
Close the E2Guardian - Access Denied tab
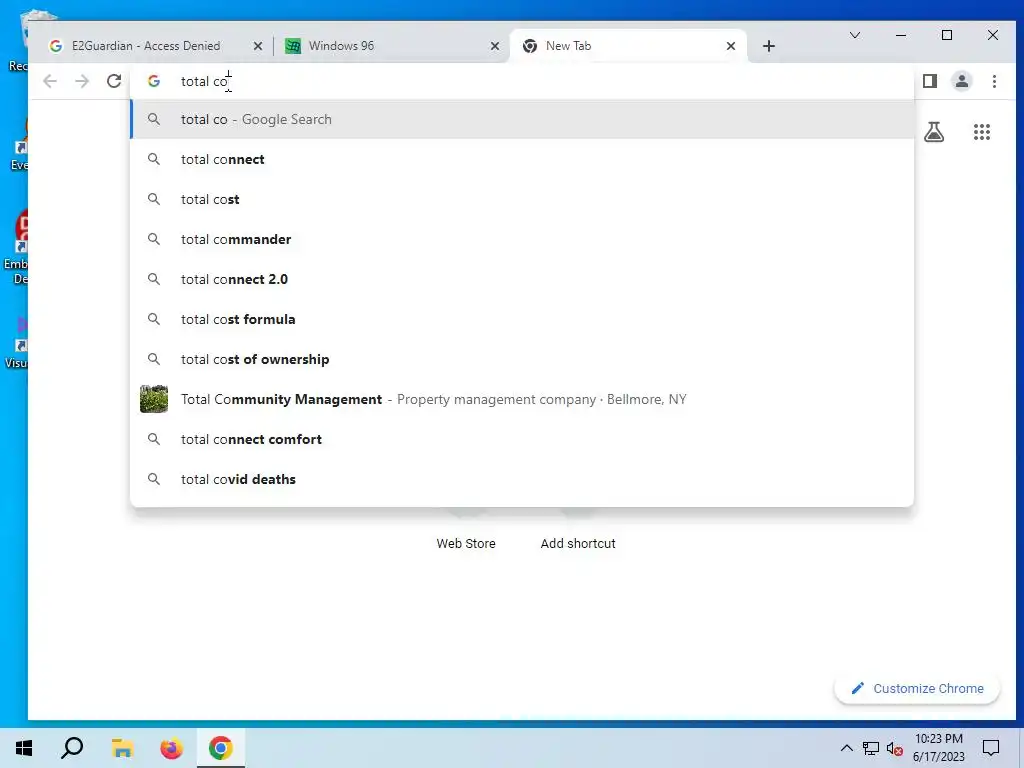tap(257, 46)
